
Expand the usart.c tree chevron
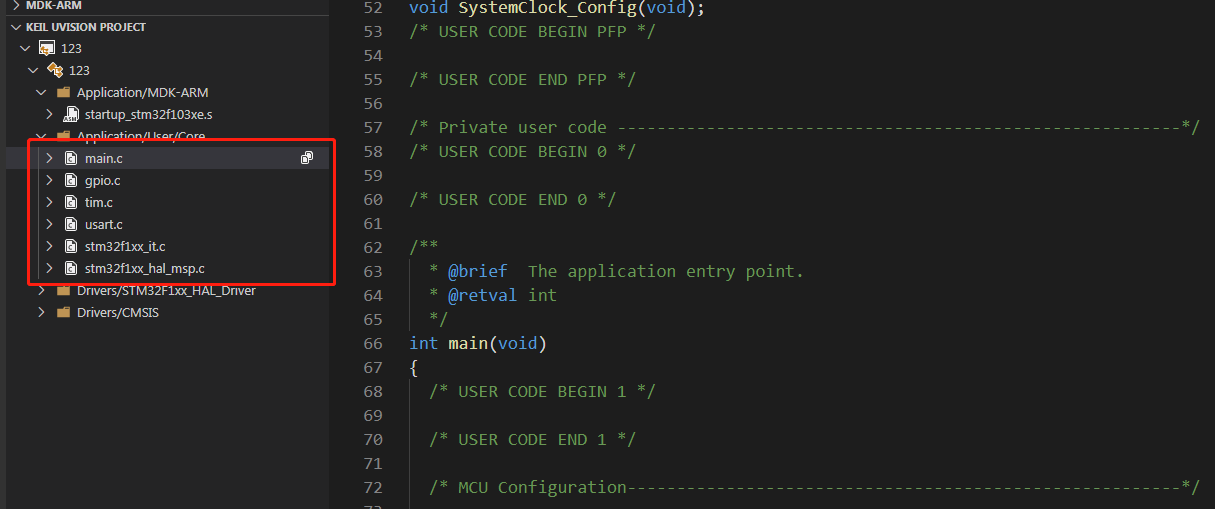coord(49,224)
